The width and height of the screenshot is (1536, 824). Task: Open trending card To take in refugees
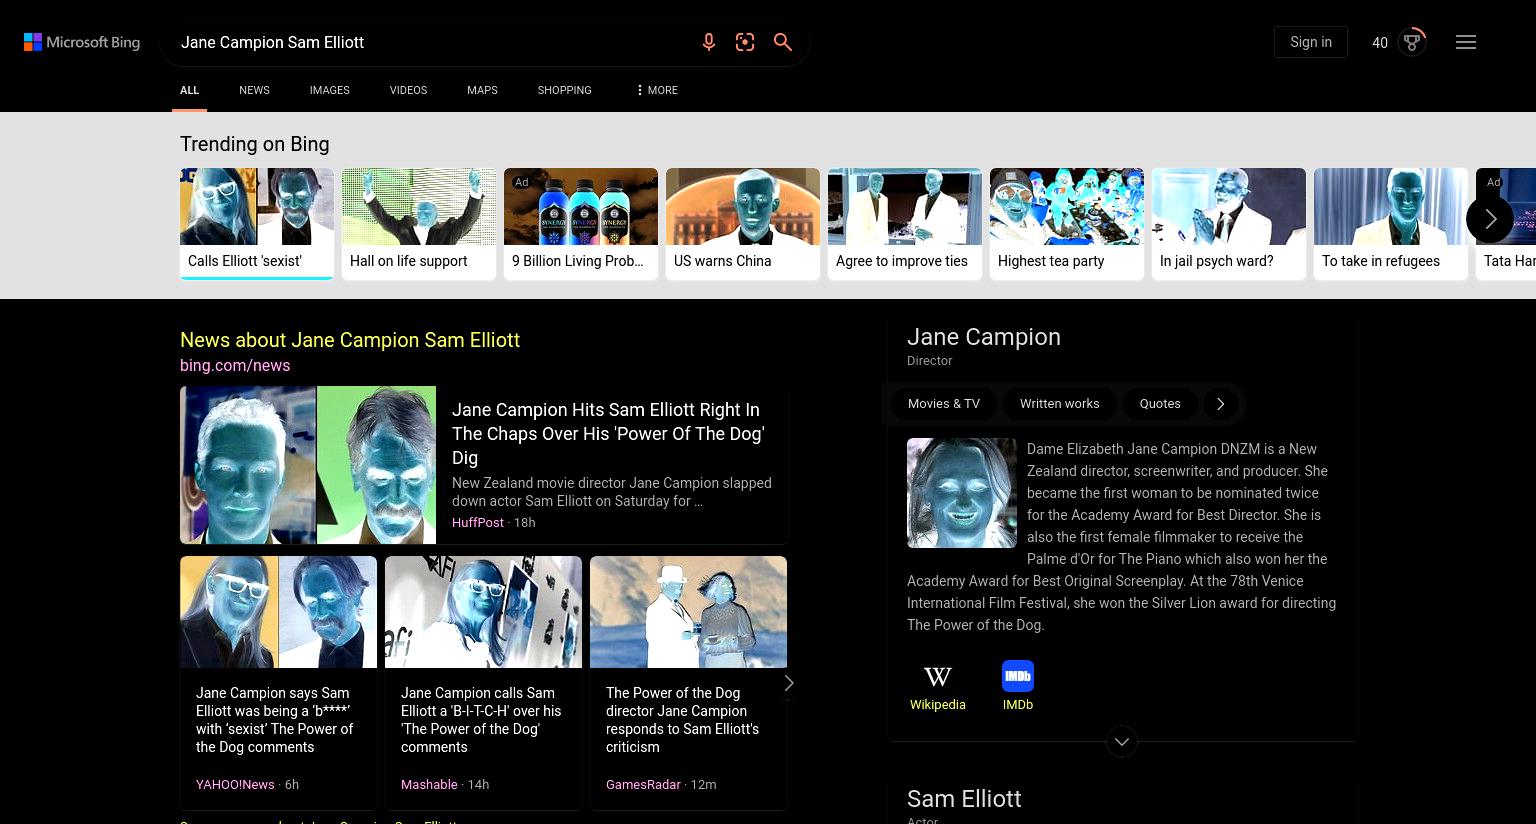tap(1391, 223)
